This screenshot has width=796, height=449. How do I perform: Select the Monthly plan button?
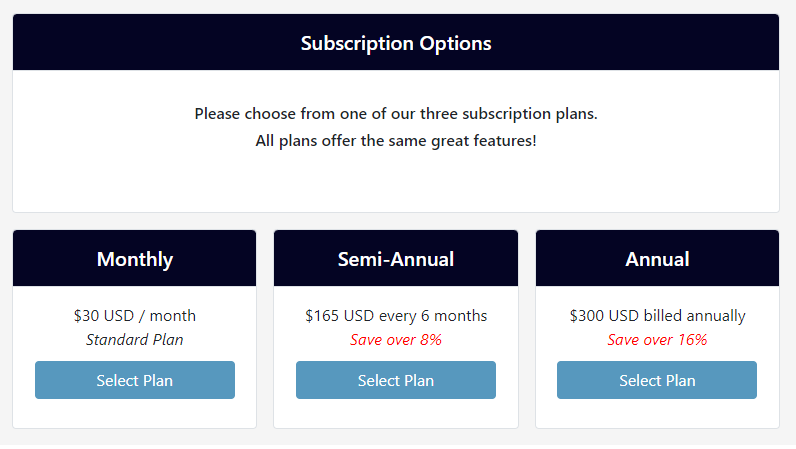click(x=135, y=380)
